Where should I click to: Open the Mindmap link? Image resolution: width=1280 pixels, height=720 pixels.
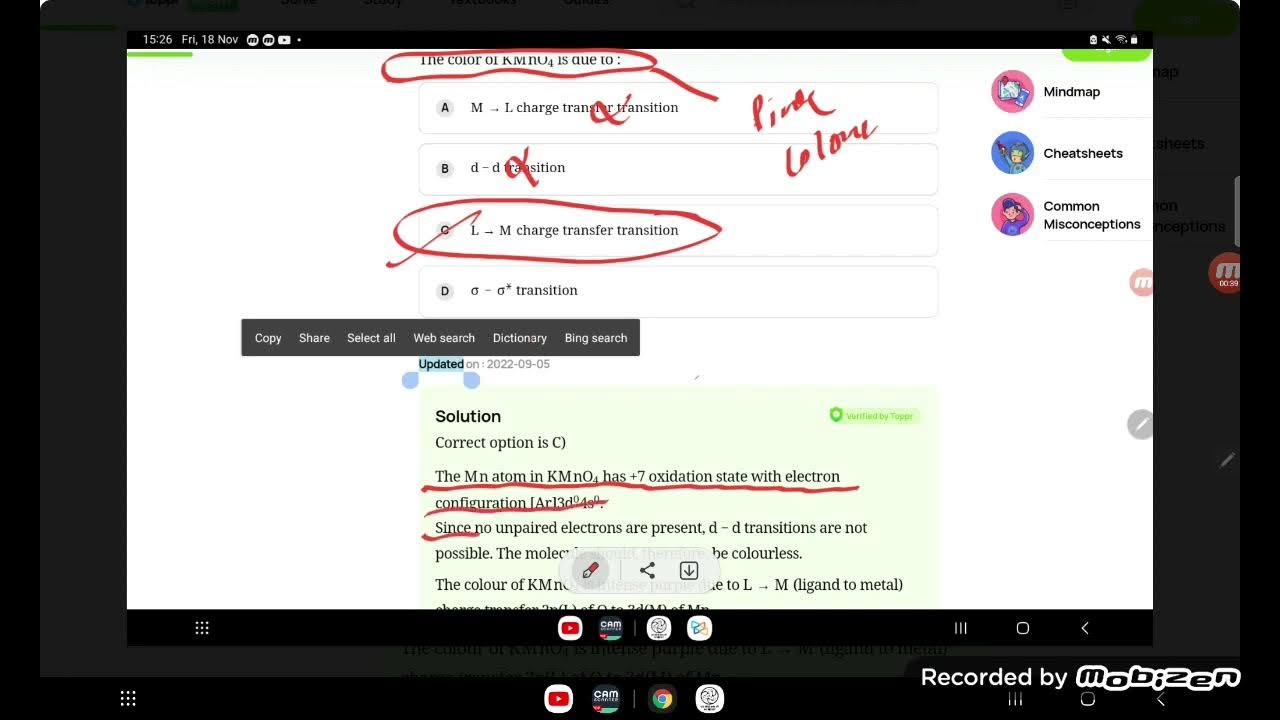pyautogui.click(x=1071, y=92)
